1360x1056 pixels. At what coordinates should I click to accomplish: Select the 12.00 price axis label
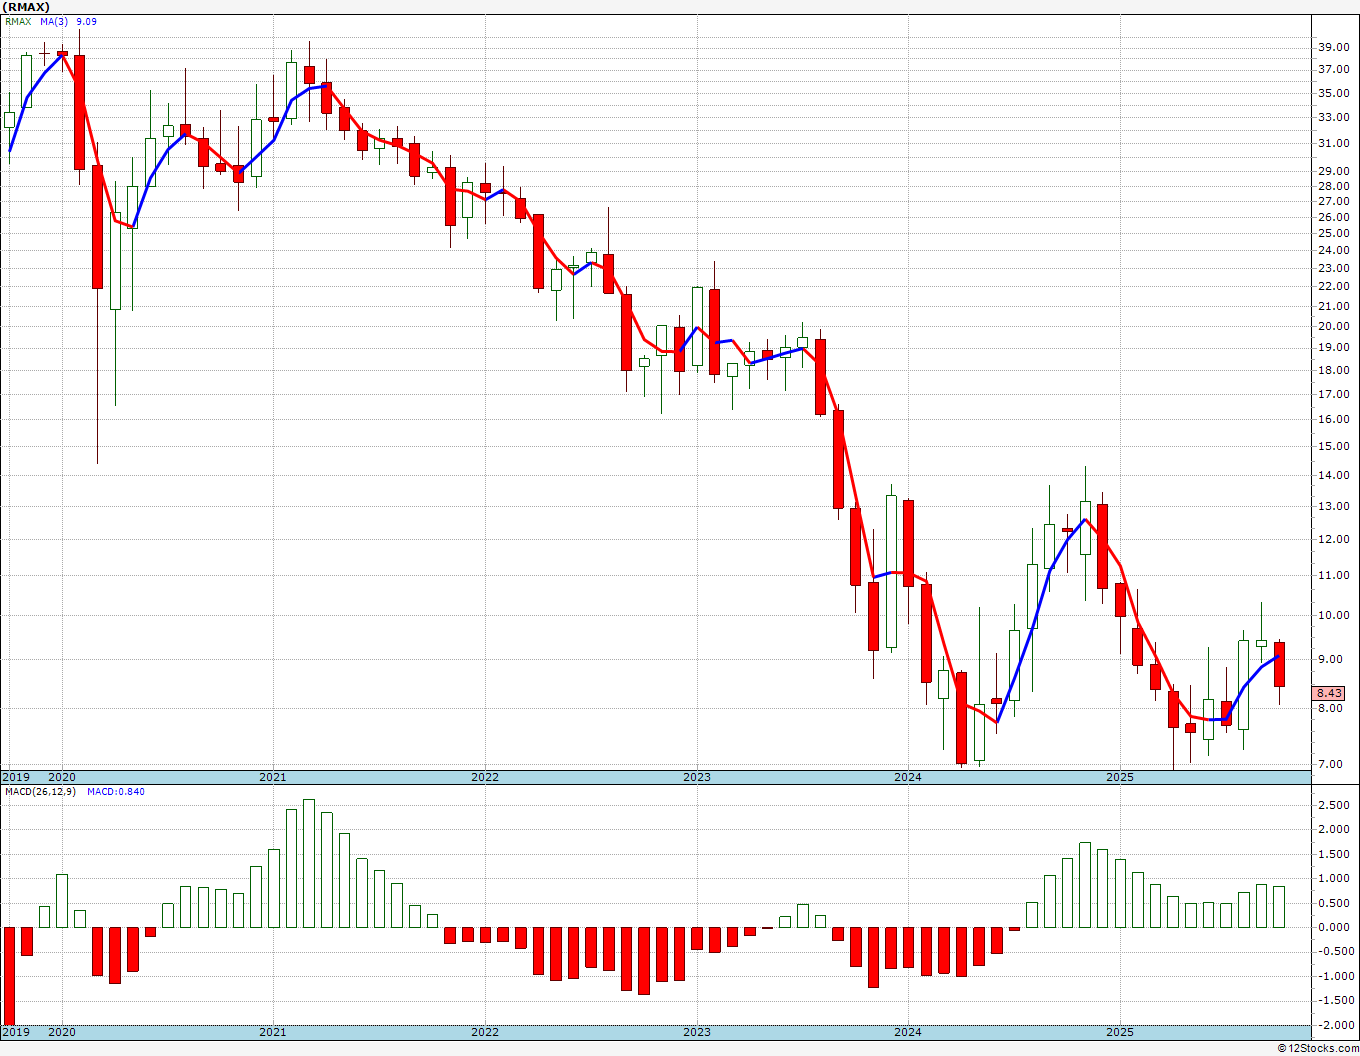1334,540
